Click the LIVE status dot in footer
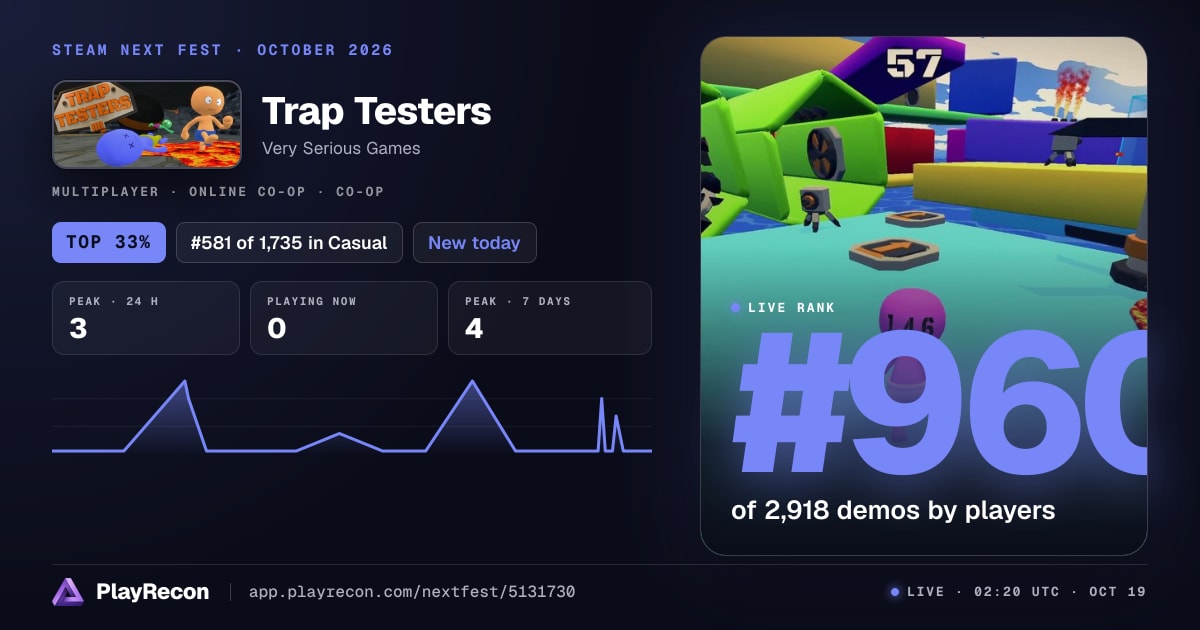The height and width of the screenshot is (630, 1200). coord(895,592)
